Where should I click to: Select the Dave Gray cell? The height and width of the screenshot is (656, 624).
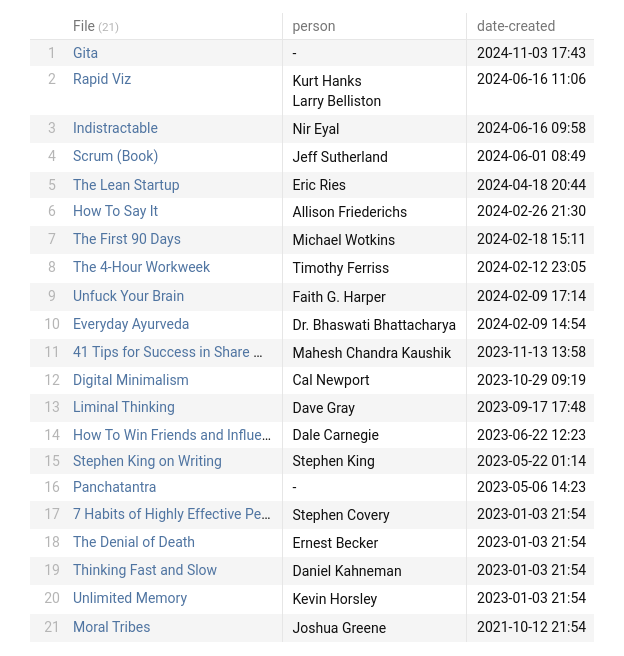[324, 408]
